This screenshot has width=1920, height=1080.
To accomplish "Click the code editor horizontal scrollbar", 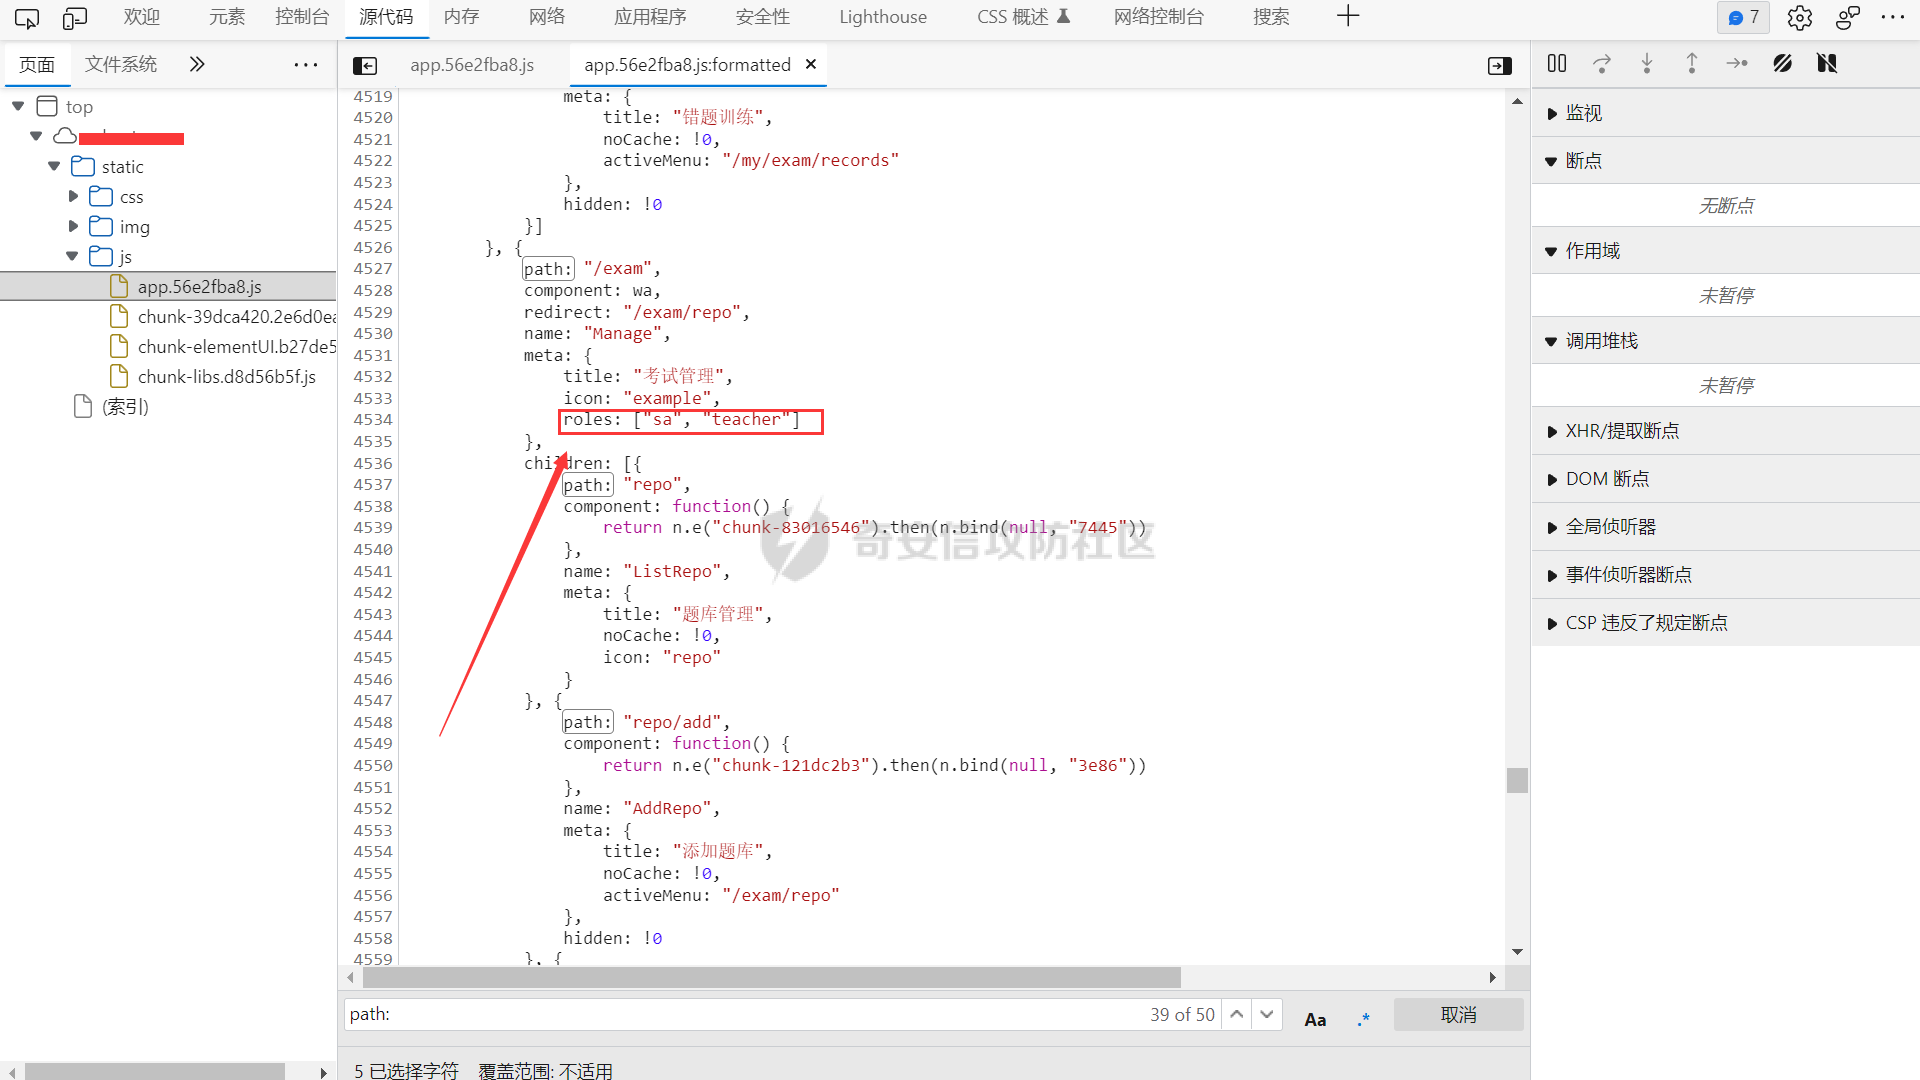I will pyautogui.click(x=771, y=977).
